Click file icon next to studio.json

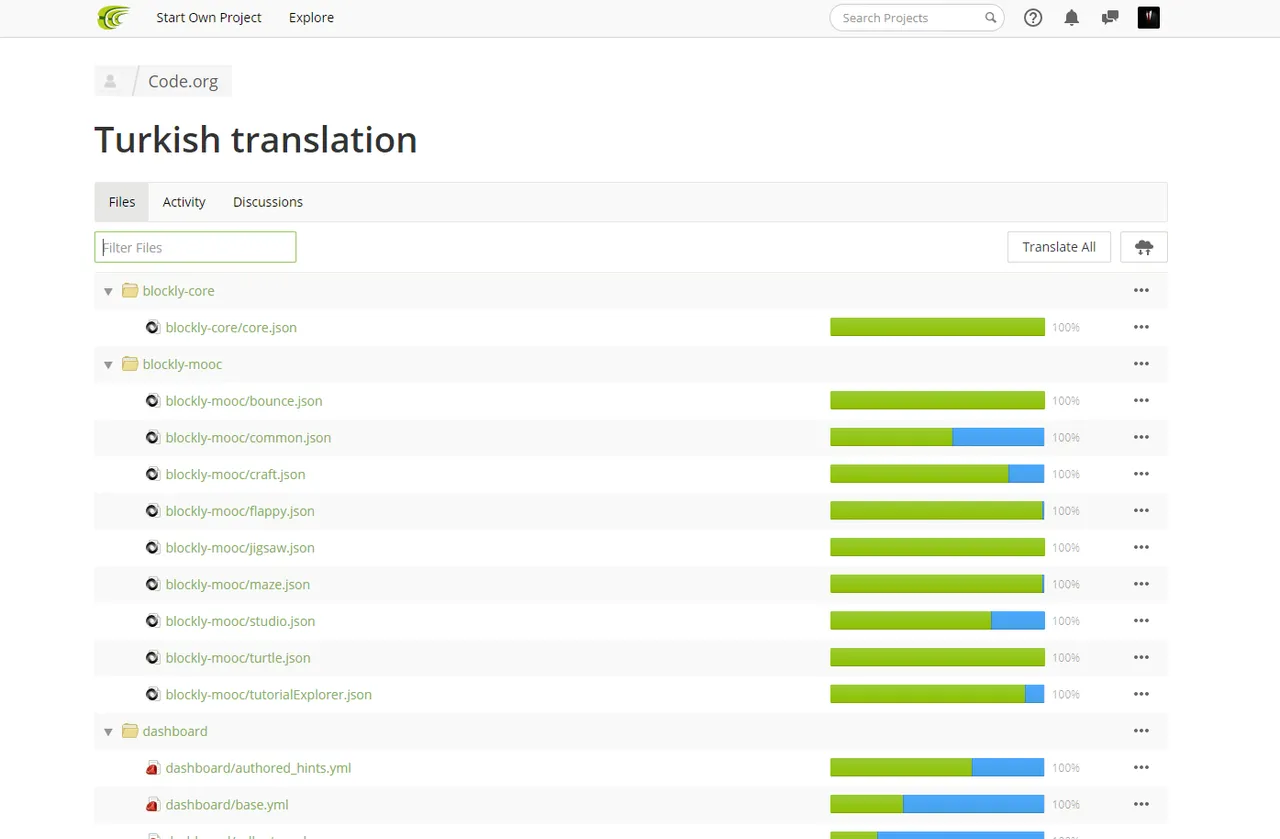(x=153, y=621)
